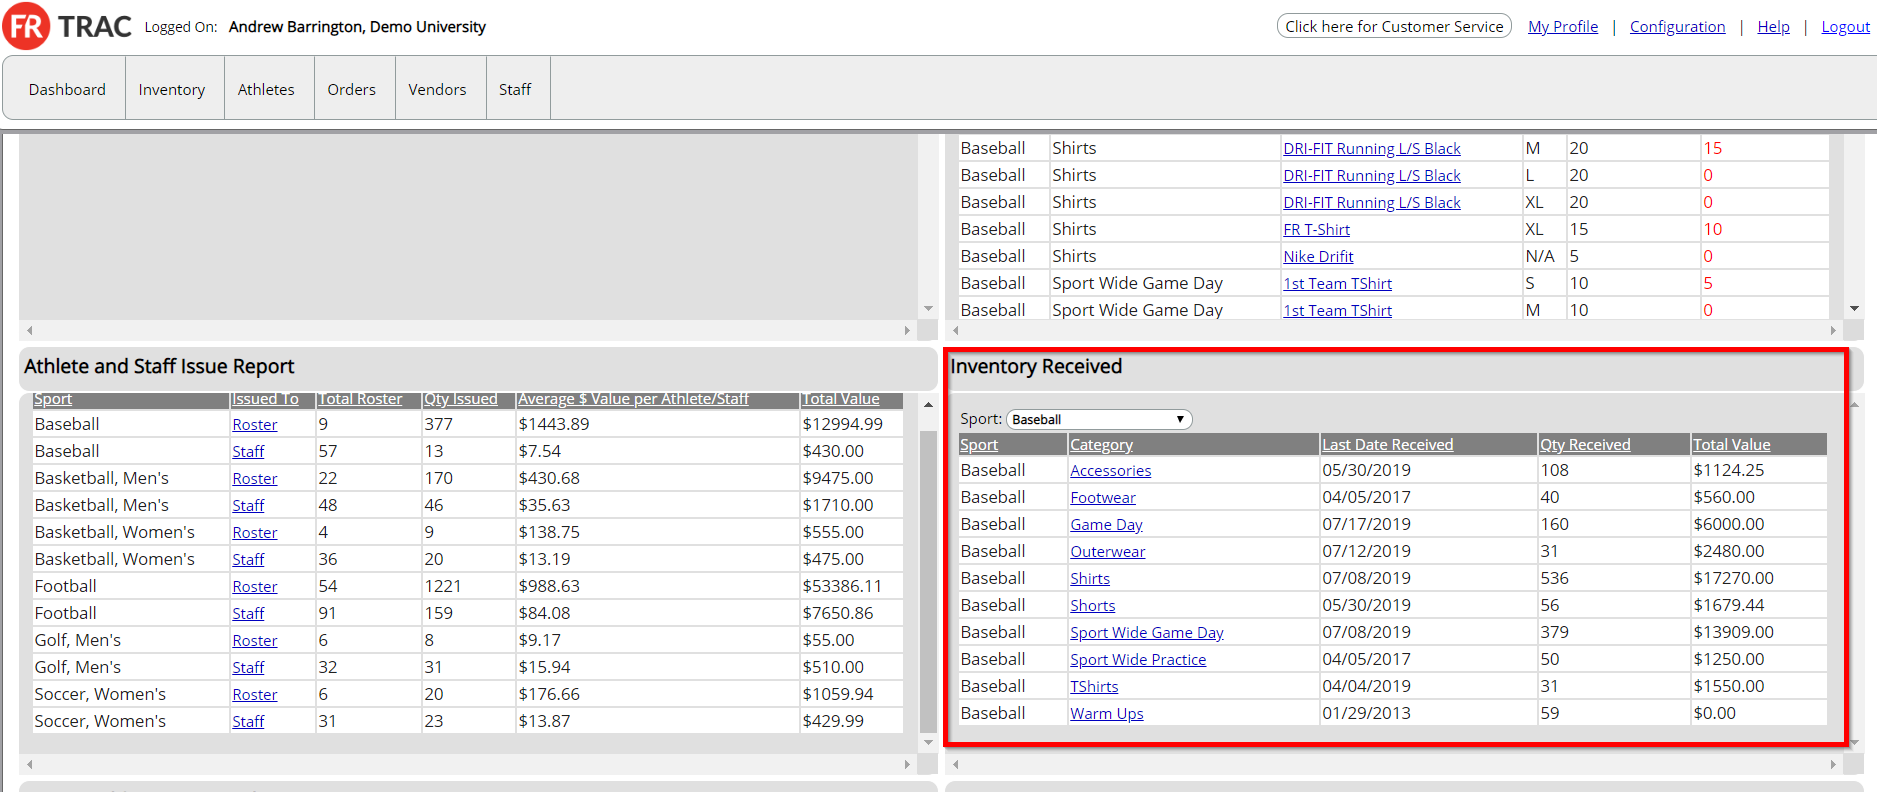Log out using the Logout link

1845,27
